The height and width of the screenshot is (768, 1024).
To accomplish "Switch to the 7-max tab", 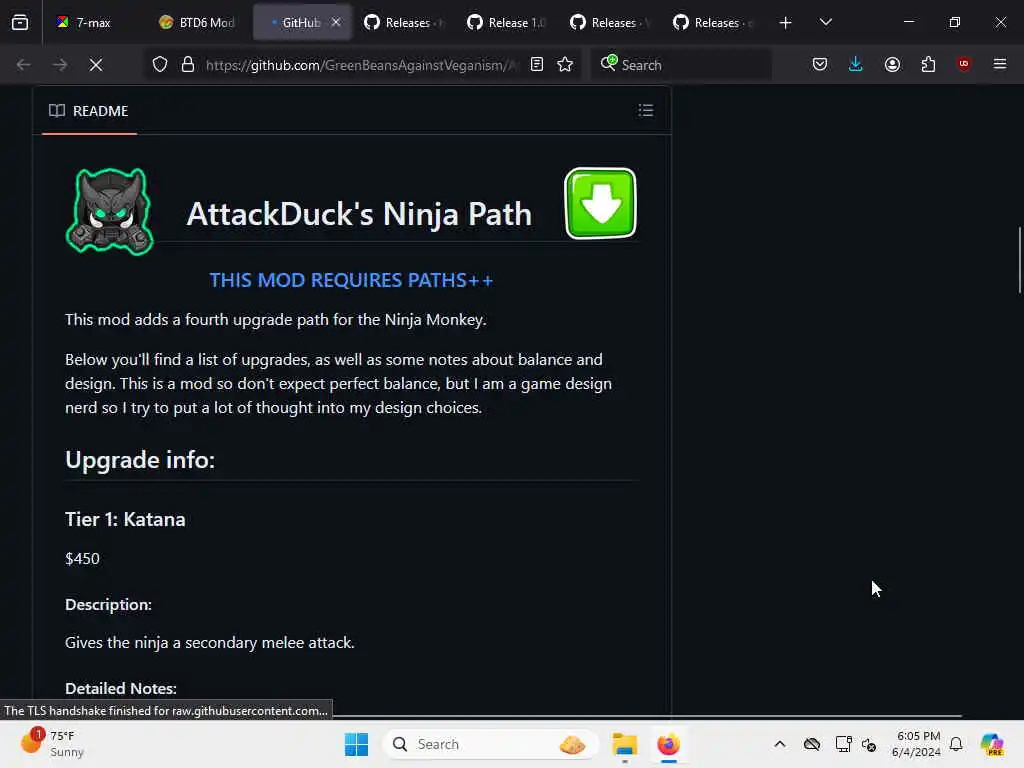I will tap(84, 23).
